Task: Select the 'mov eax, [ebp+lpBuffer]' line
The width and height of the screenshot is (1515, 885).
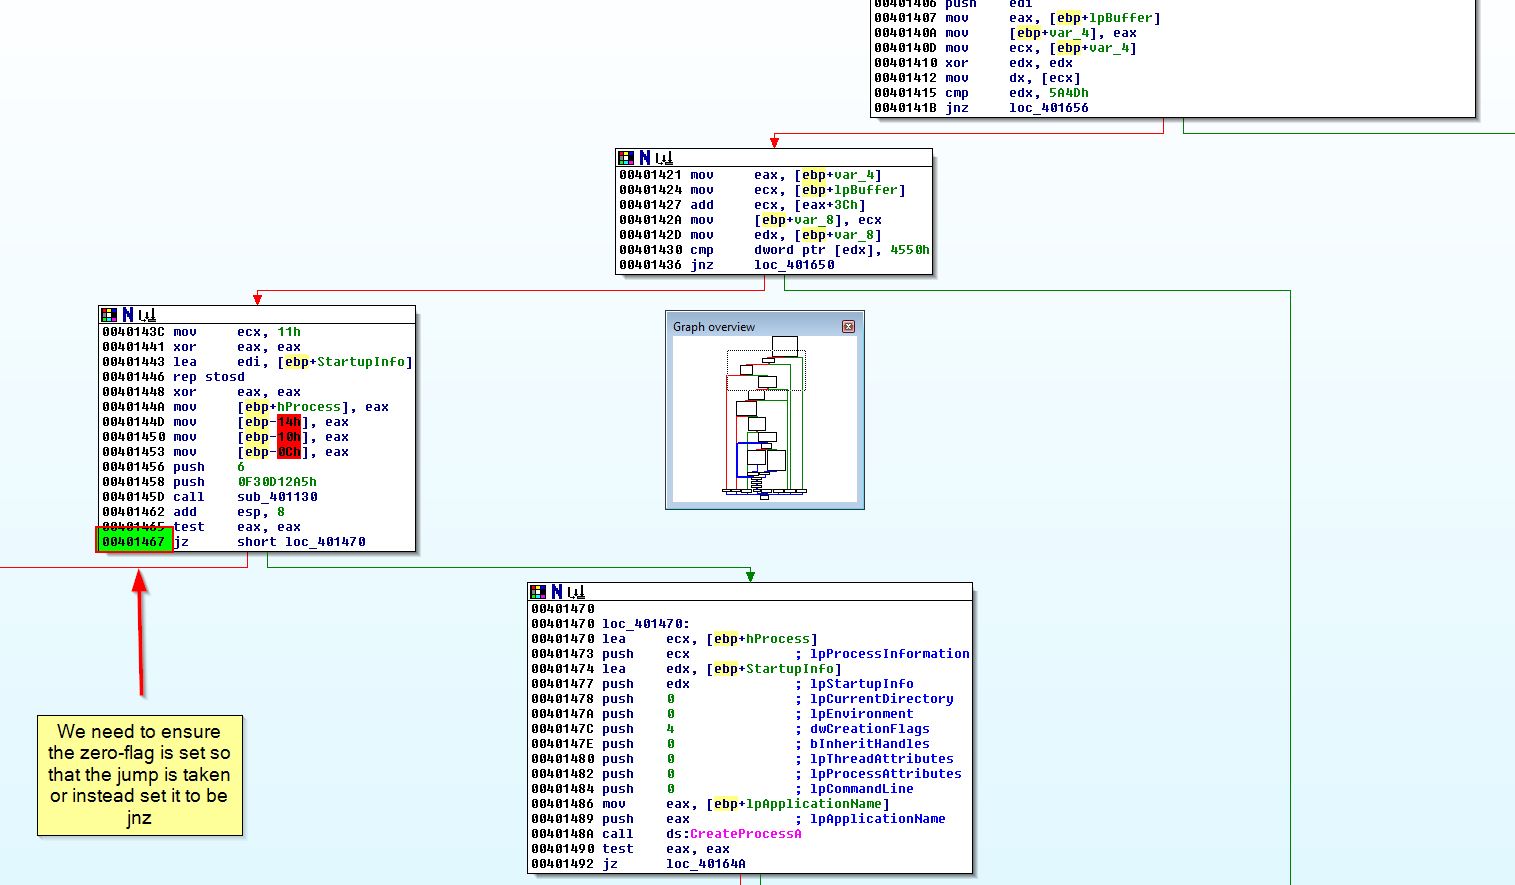Action: point(1017,18)
